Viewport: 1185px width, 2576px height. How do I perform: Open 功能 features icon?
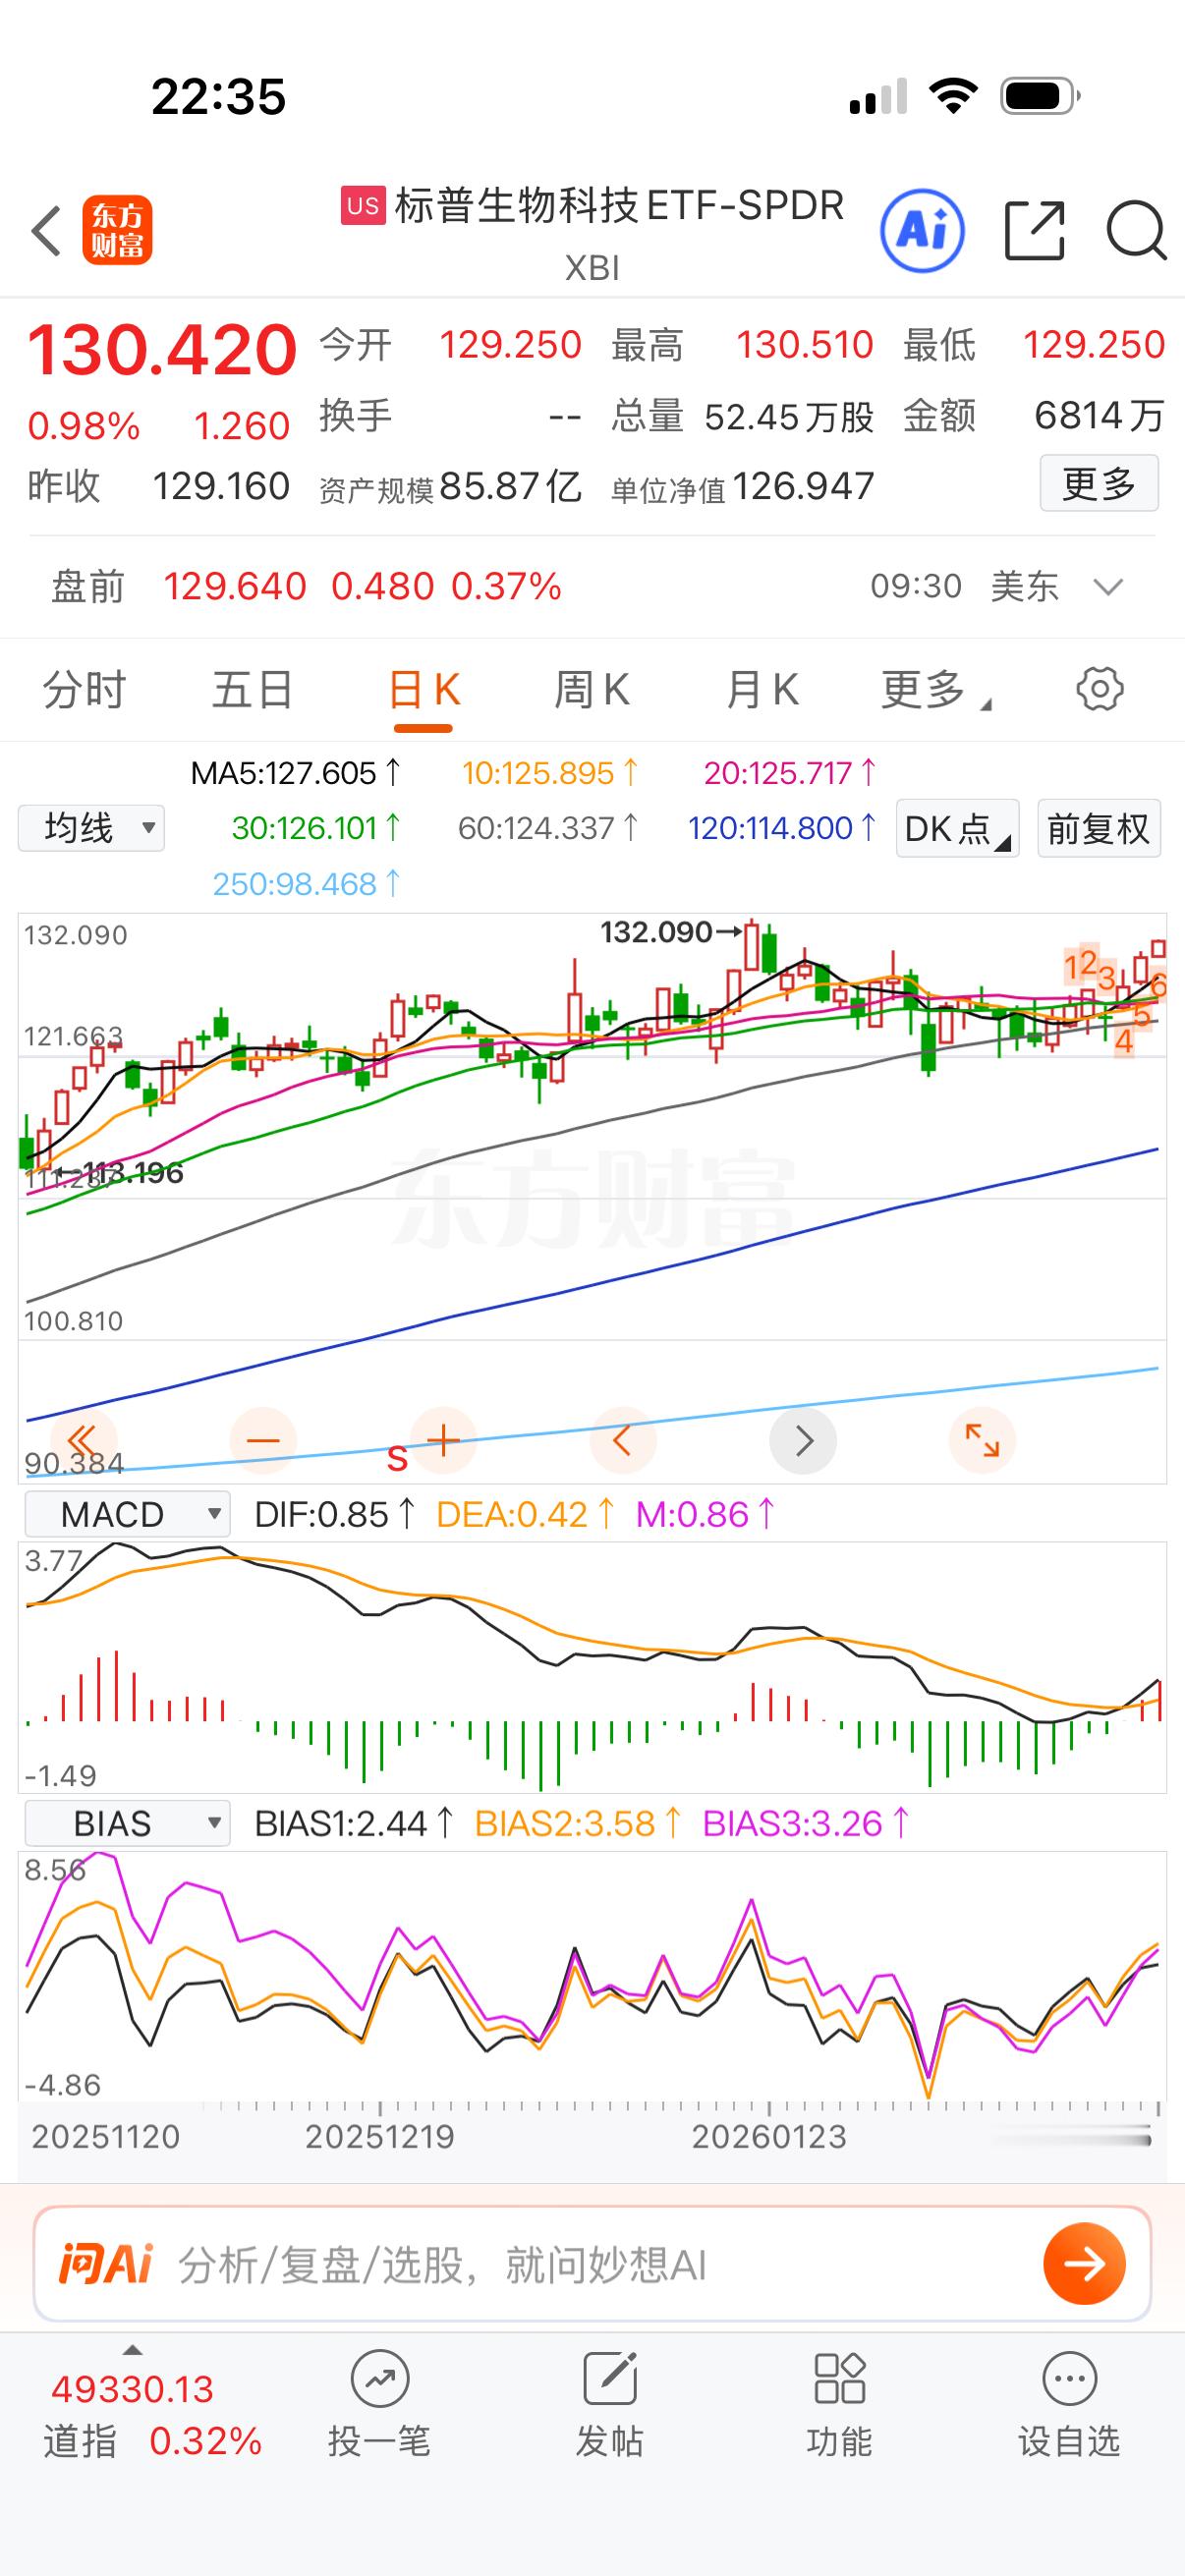[x=839, y=2405]
